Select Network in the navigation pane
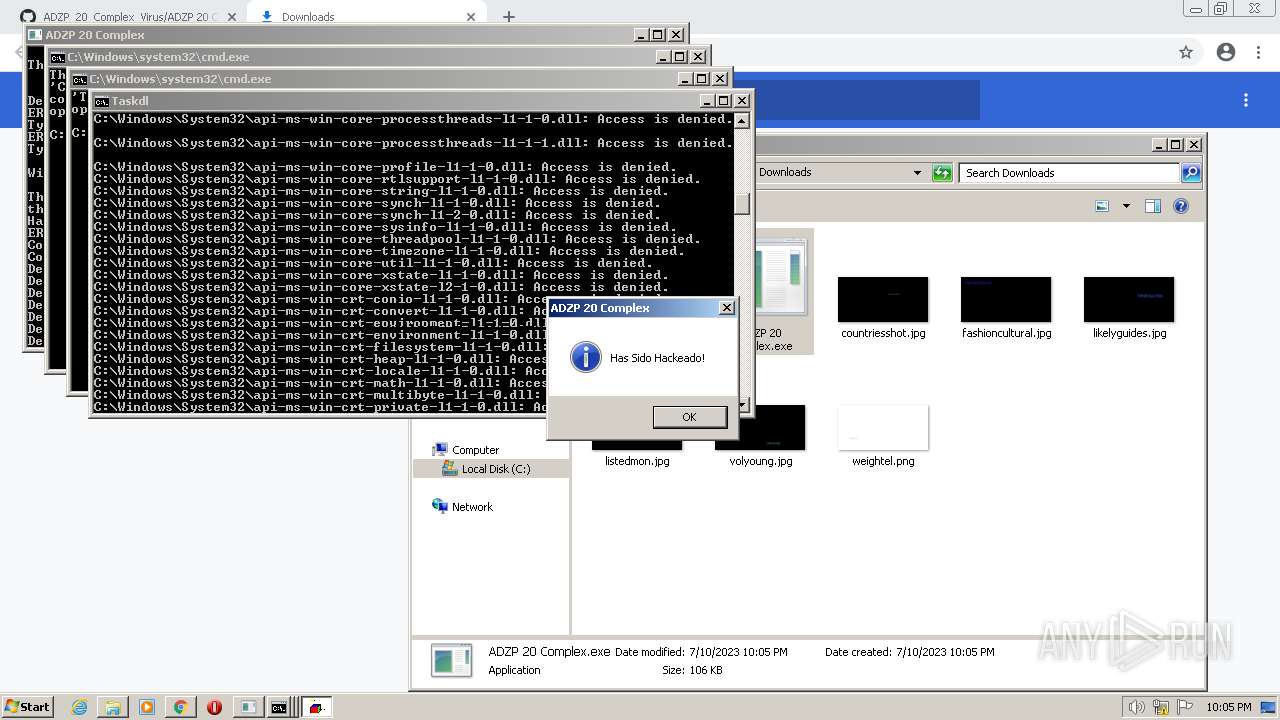1280x720 pixels. click(x=472, y=507)
